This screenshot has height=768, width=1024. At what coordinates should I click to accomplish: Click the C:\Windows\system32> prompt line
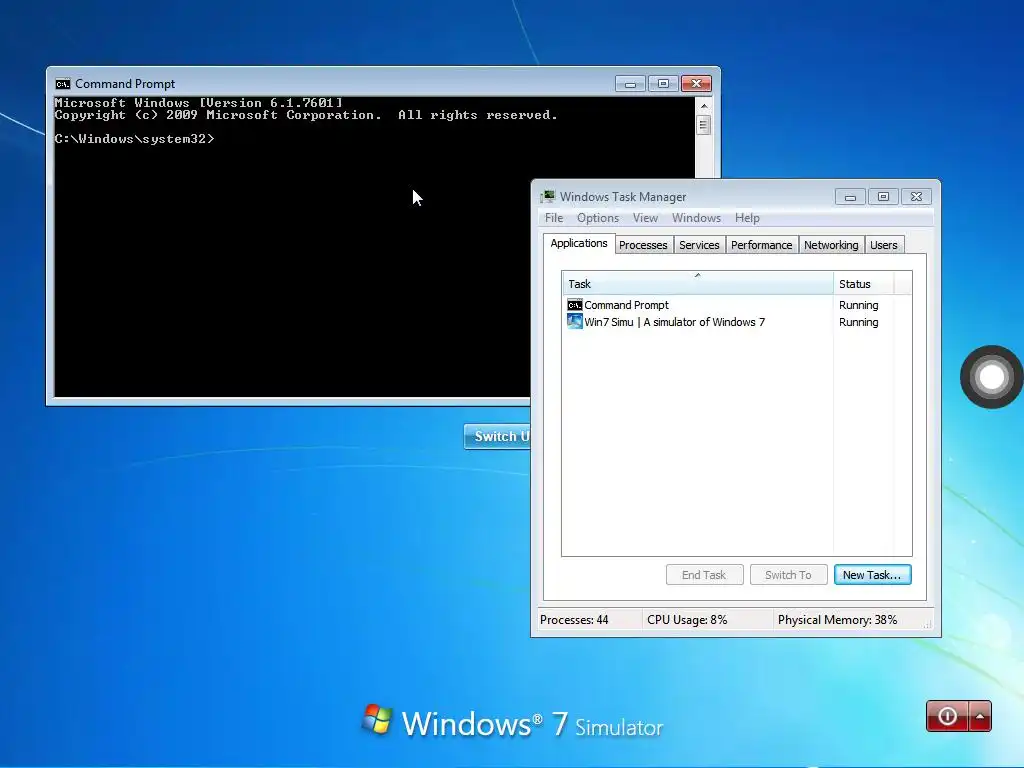click(134, 138)
